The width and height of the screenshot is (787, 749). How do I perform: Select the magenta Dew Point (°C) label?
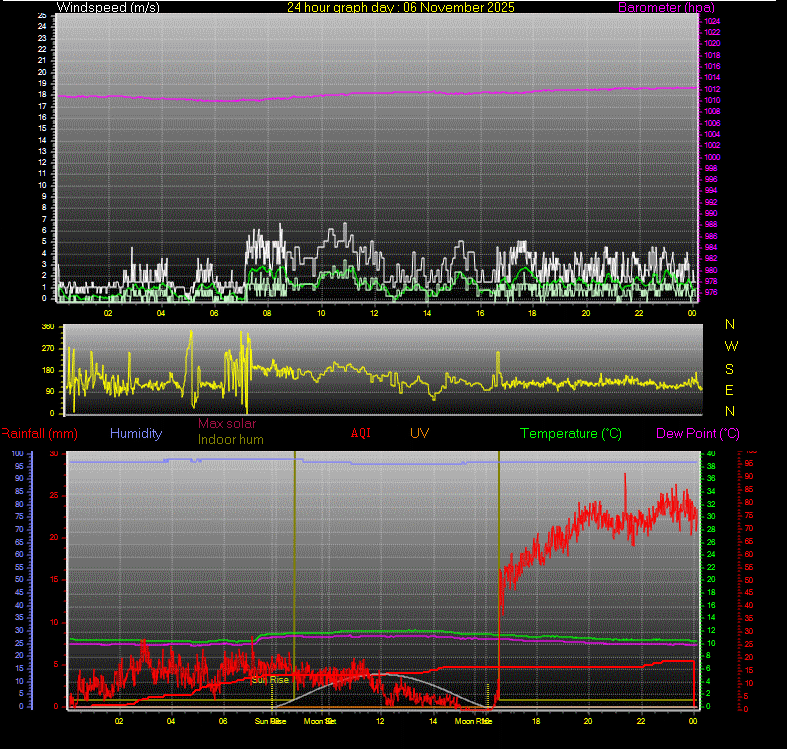click(x=698, y=434)
